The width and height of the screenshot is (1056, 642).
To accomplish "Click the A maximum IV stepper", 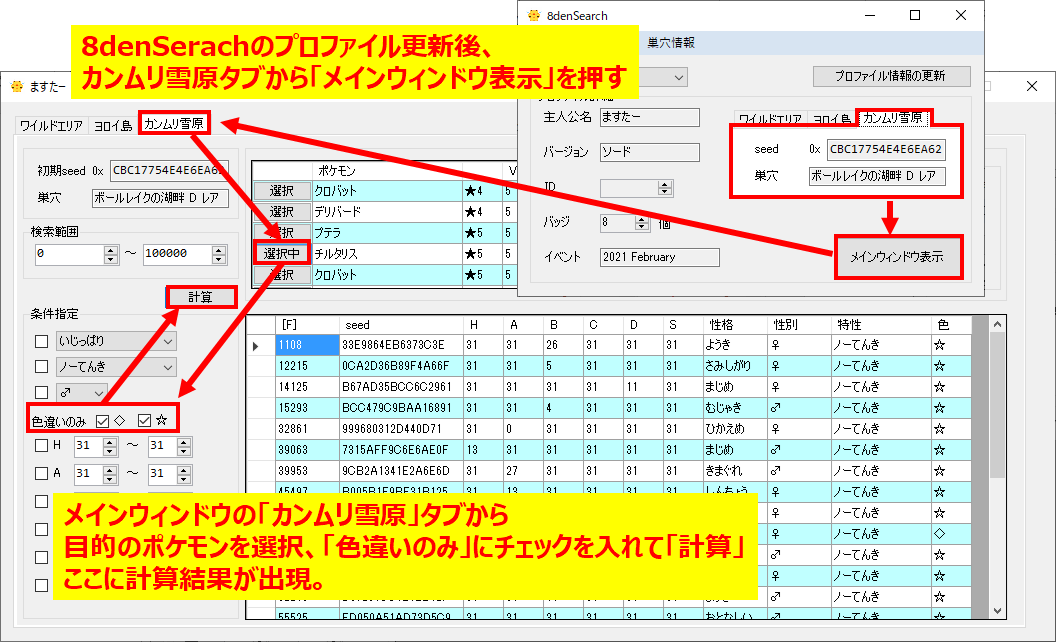I will (x=184, y=474).
